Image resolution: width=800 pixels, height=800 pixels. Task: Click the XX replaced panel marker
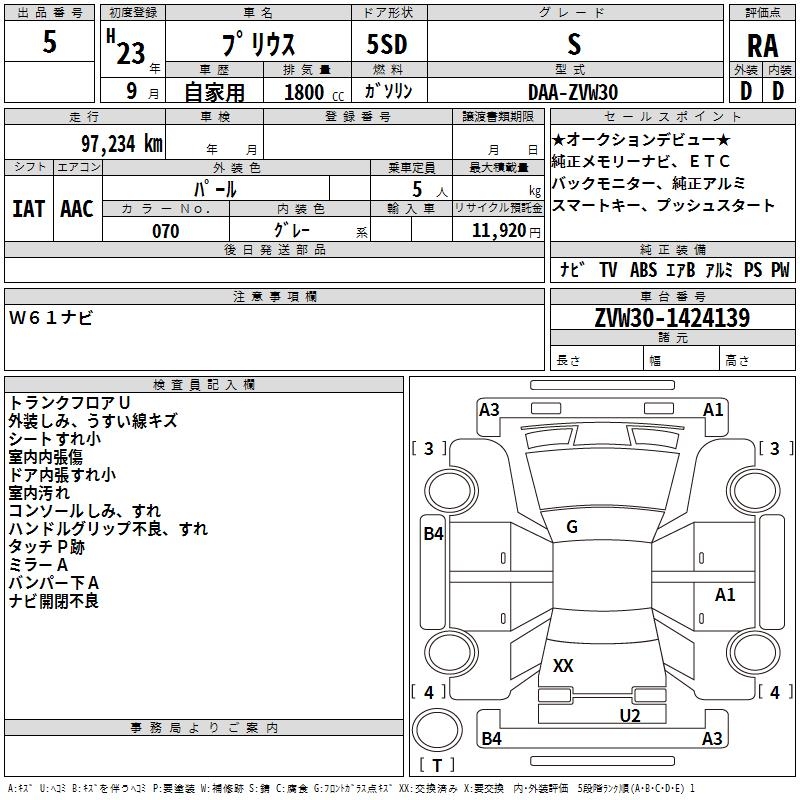[563, 665]
